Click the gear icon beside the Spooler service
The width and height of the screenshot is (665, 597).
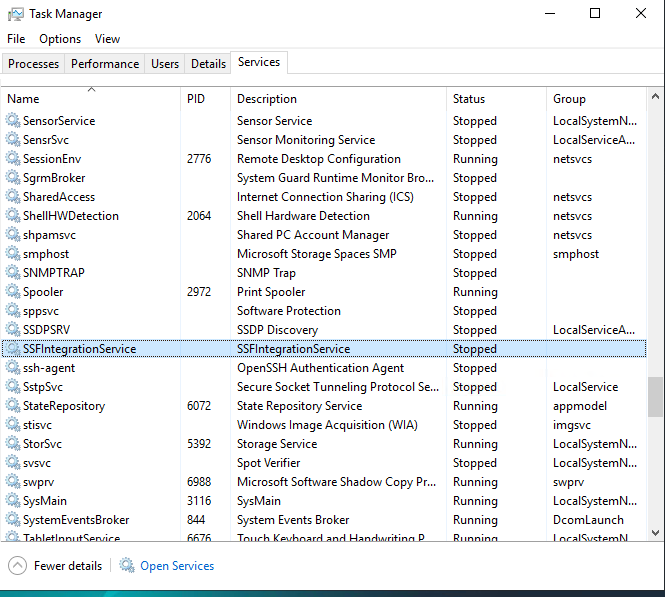[x=13, y=292]
